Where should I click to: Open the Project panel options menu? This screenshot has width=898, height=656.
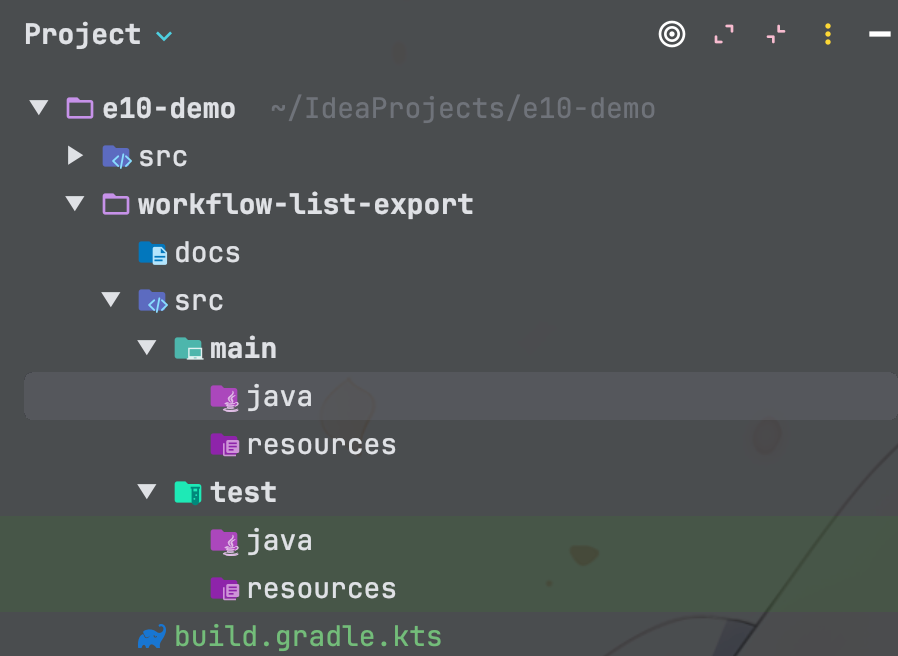[828, 35]
